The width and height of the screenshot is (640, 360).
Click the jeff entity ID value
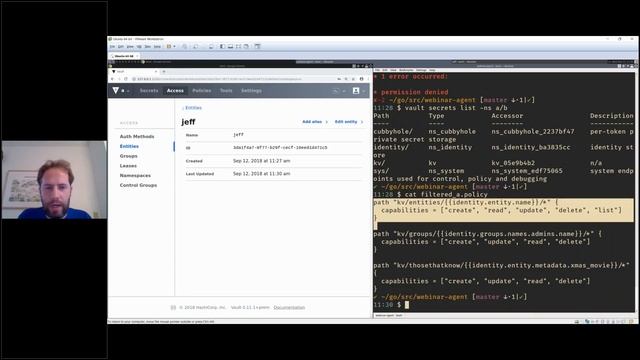click(280, 147)
